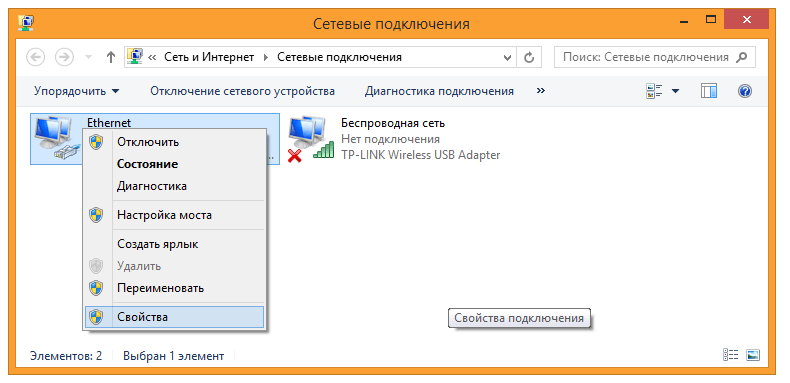
Task: Switch to details view in status bar
Action: (x=730, y=355)
